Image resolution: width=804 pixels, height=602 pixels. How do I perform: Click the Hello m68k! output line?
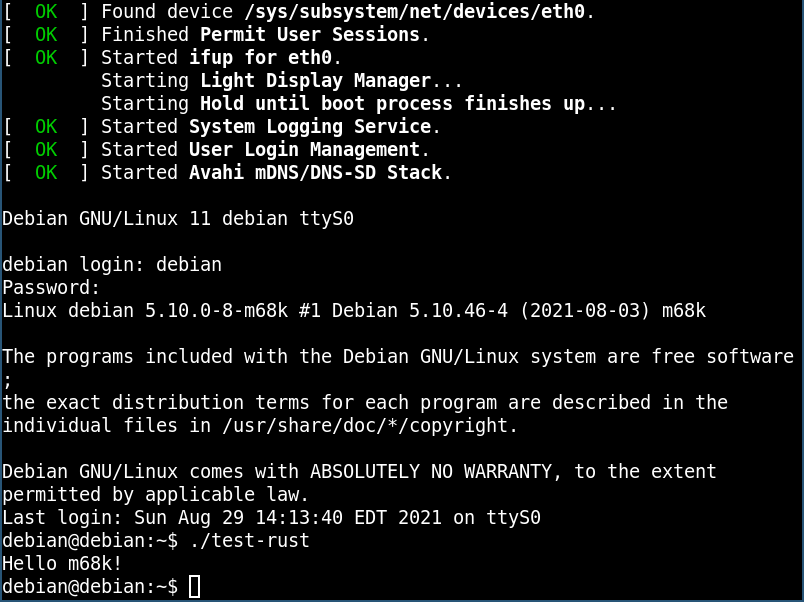click(62, 564)
